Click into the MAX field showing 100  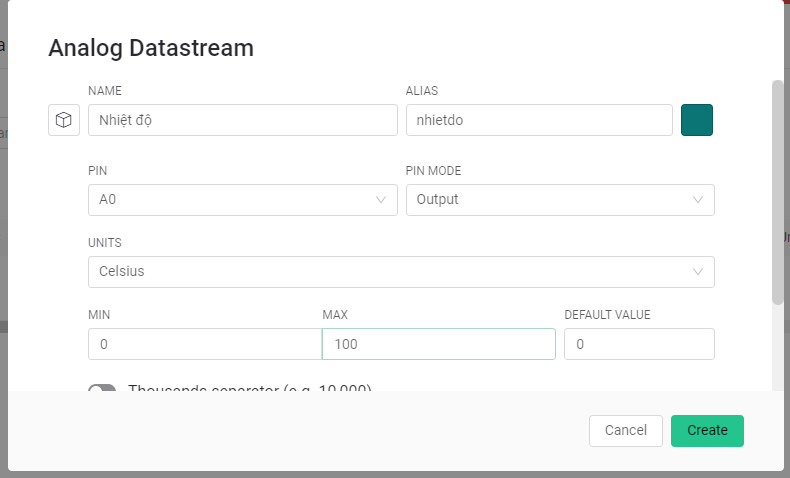point(438,344)
